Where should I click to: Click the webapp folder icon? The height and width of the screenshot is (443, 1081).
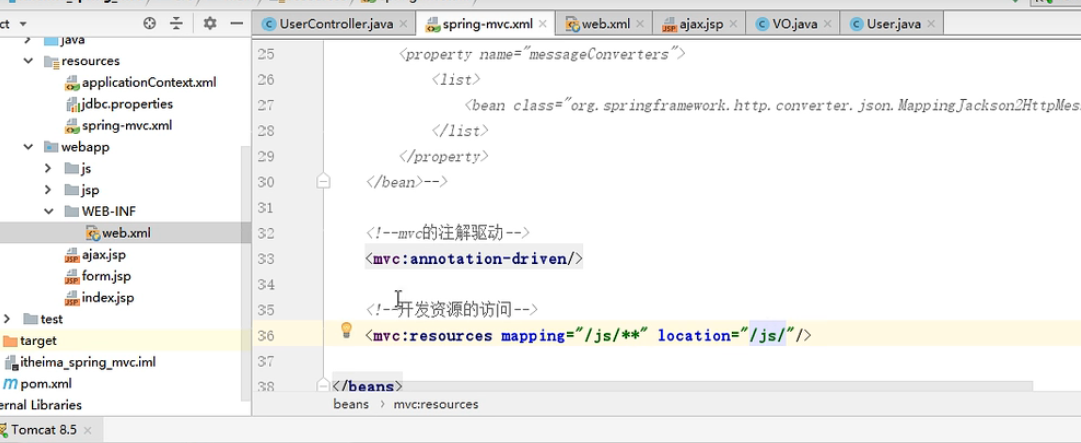tap(52, 147)
